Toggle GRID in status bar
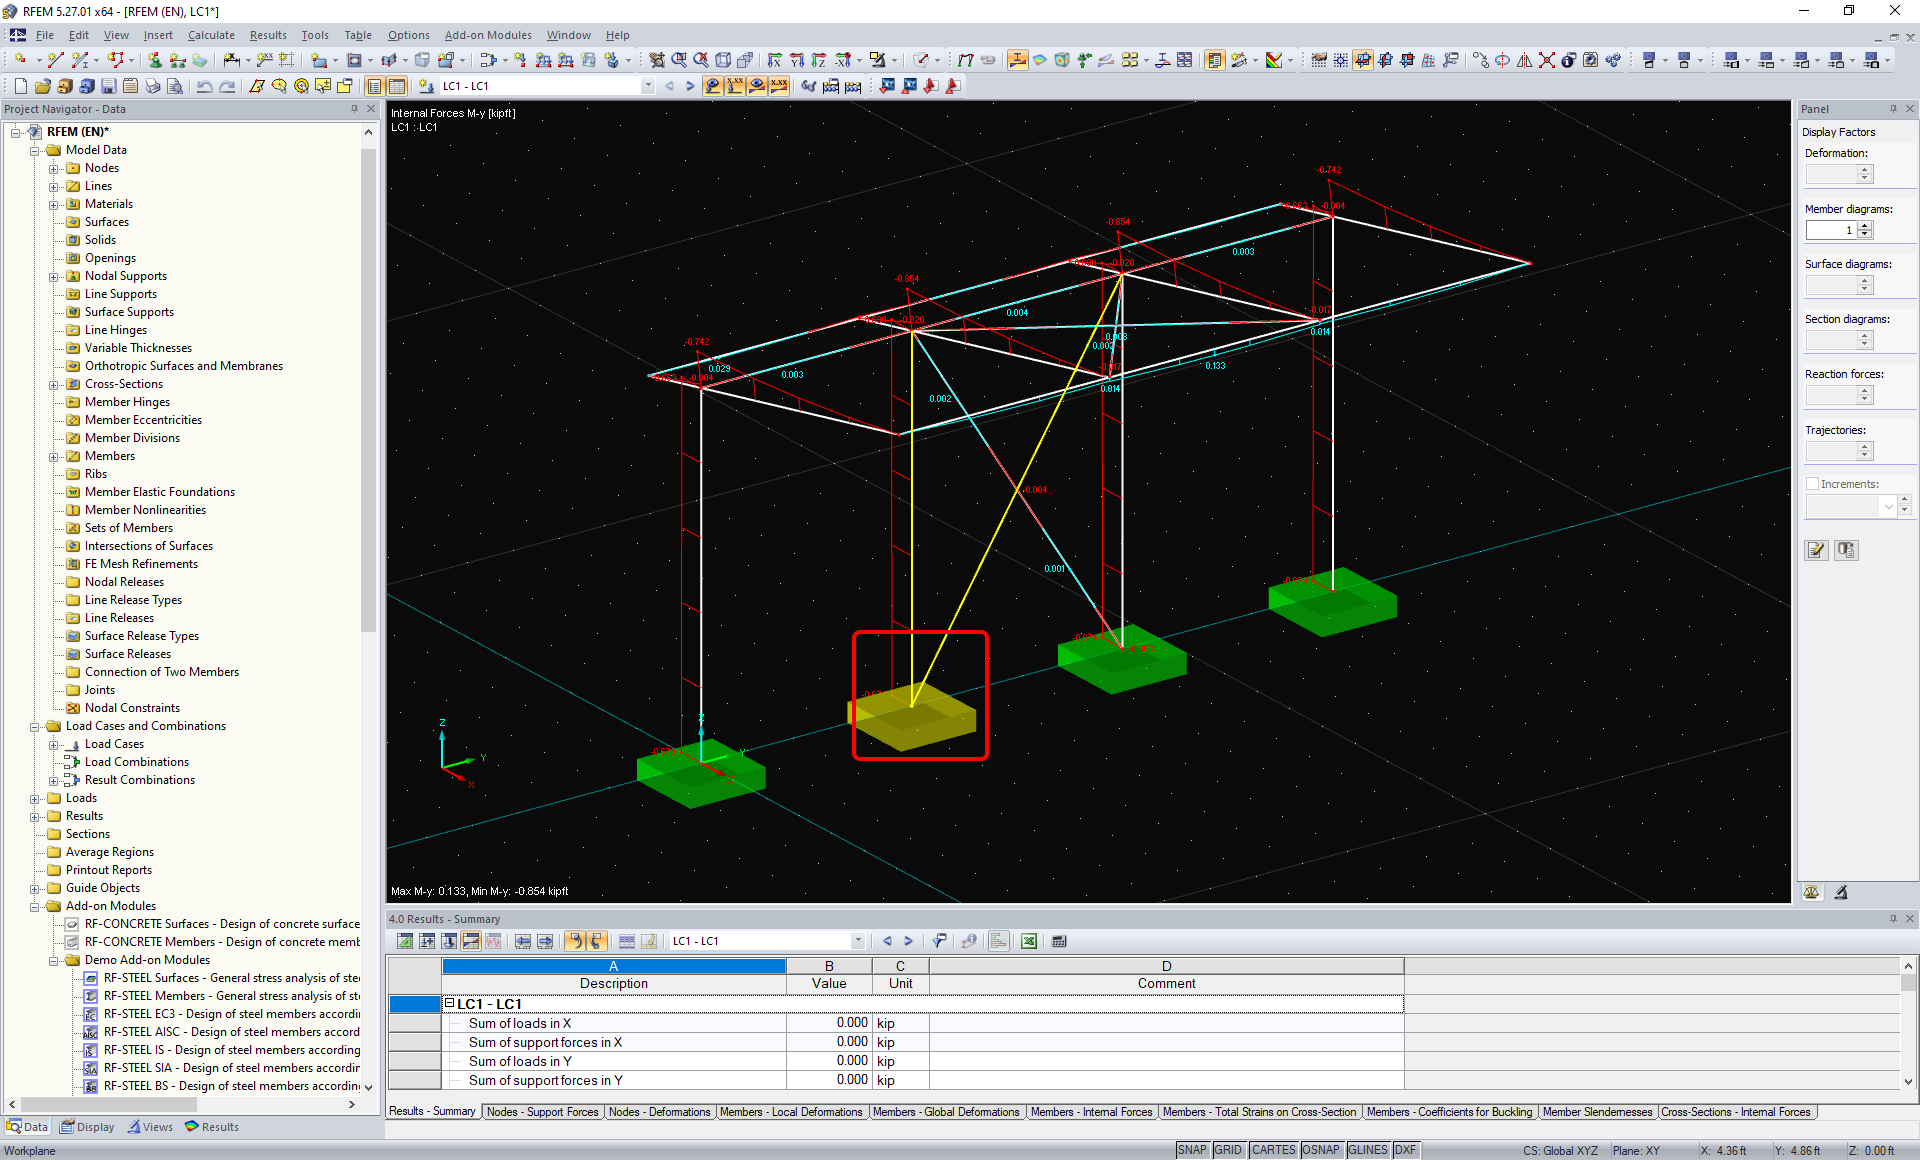 [x=1228, y=1150]
